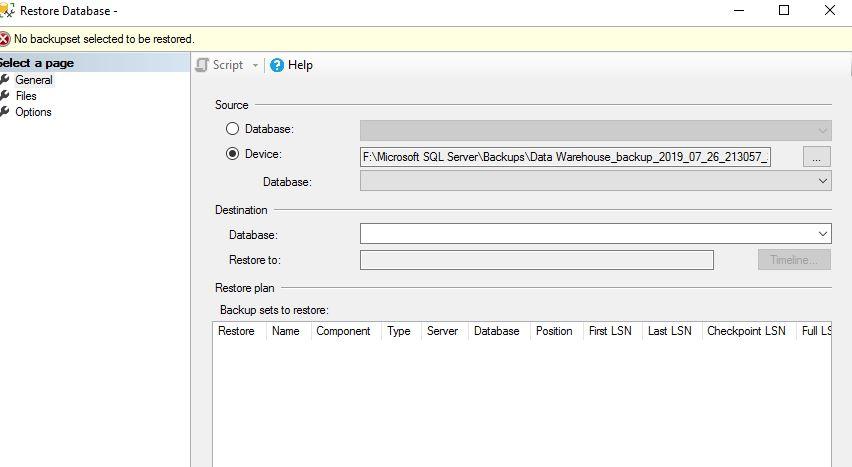
Task: Maximize the Restore Database window
Action: (784, 10)
